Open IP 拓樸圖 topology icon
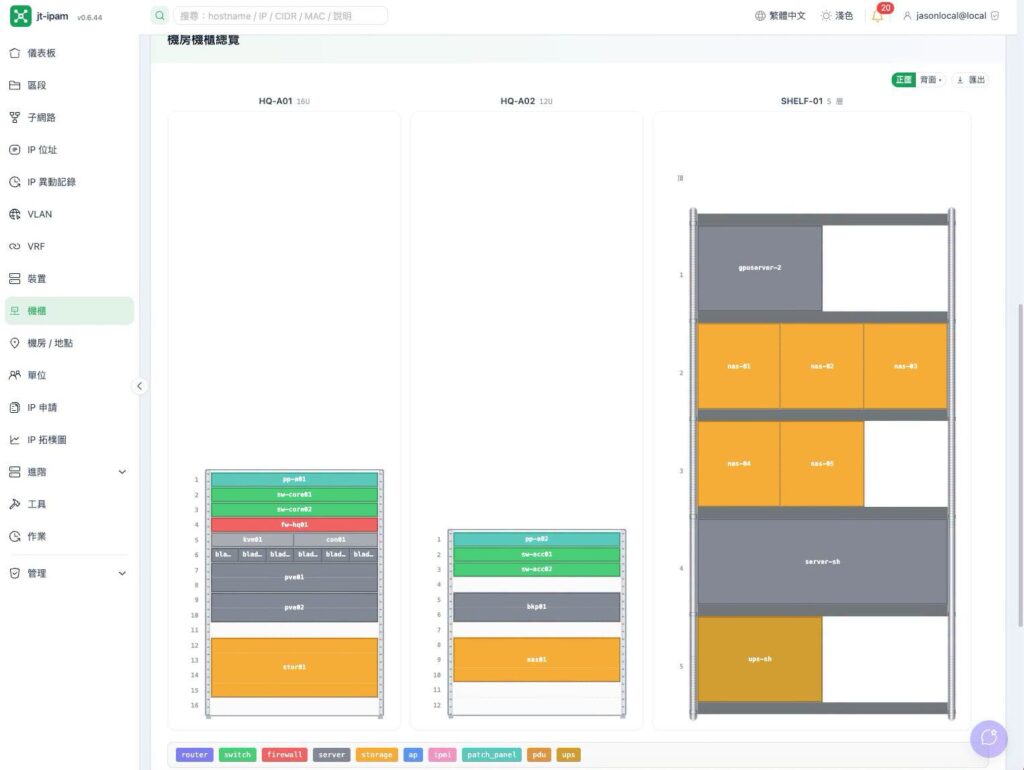Screen dimensions: 1024x770 pos(15,440)
